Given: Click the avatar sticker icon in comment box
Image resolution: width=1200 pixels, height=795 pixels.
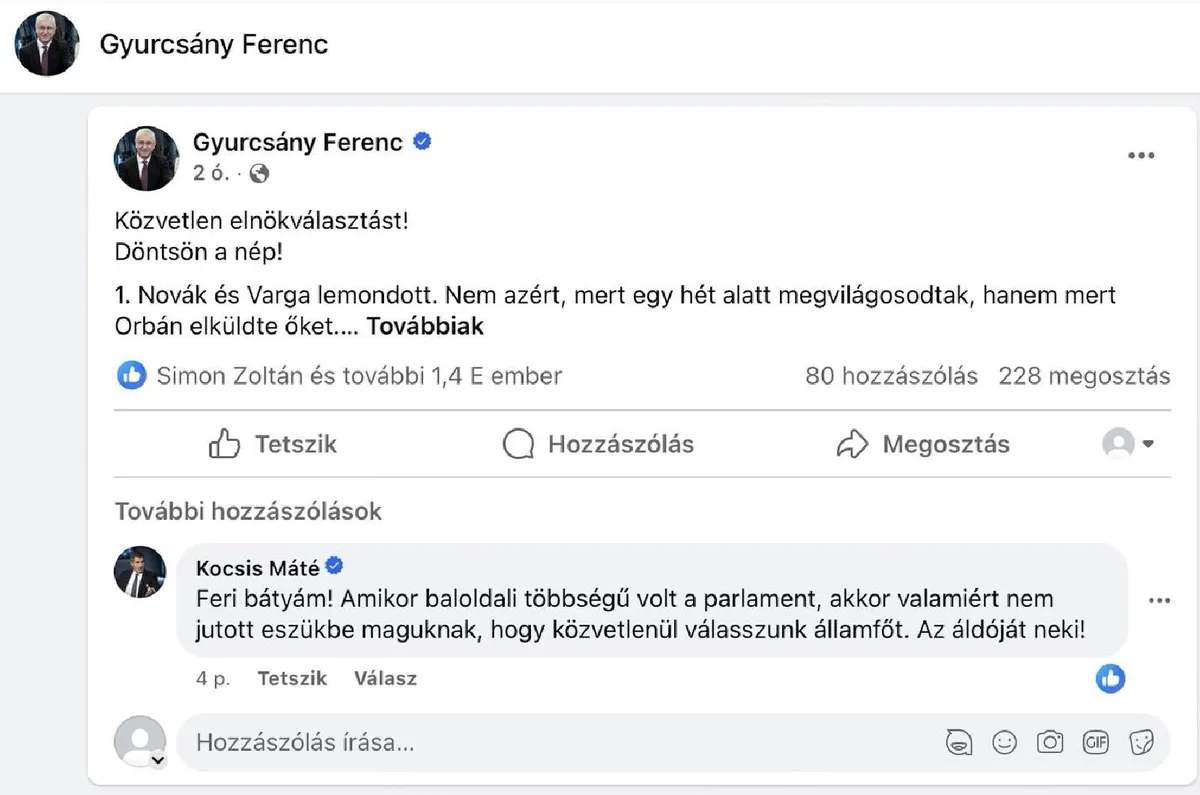Looking at the screenshot, I should (959, 742).
